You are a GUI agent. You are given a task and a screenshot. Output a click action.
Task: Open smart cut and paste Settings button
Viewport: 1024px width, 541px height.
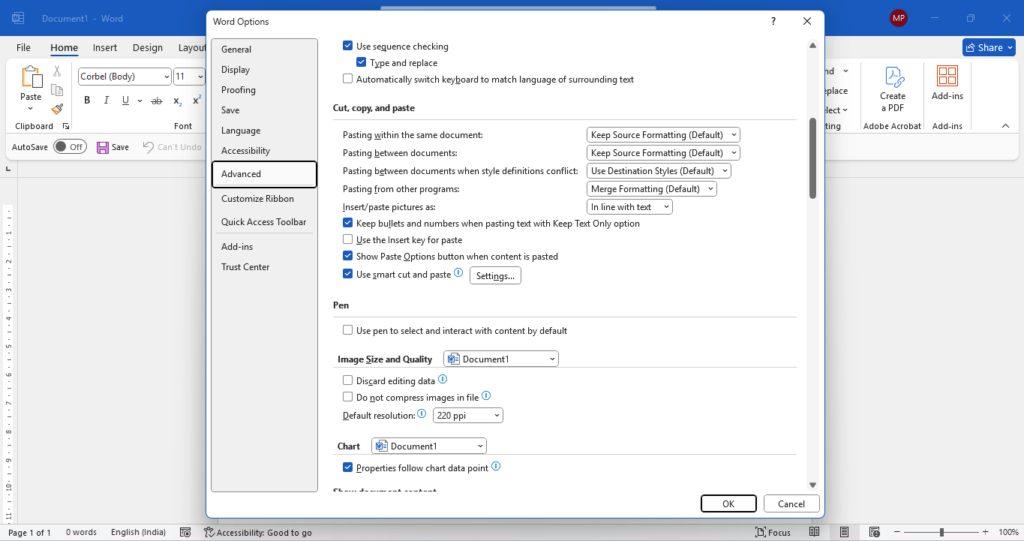pyautogui.click(x=495, y=276)
